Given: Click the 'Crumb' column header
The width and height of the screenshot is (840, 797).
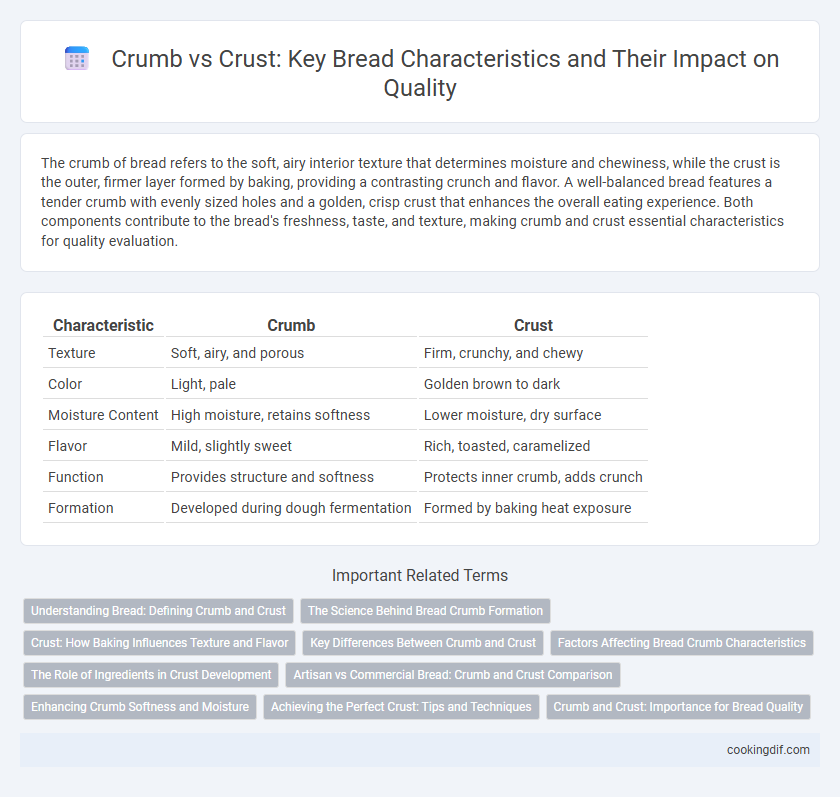Looking at the screenshot, I should [x=291, y=325].
